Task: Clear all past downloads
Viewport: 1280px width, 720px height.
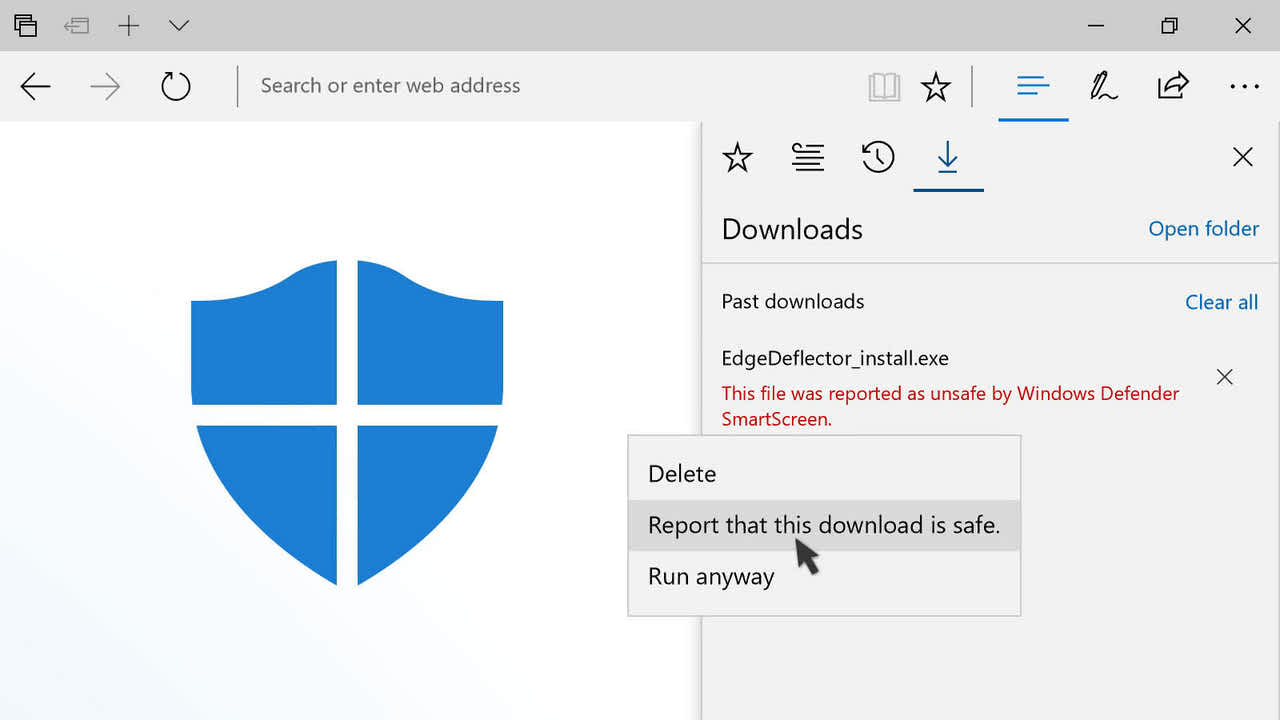Action: pyautogui.click(x=1221, y=302)
